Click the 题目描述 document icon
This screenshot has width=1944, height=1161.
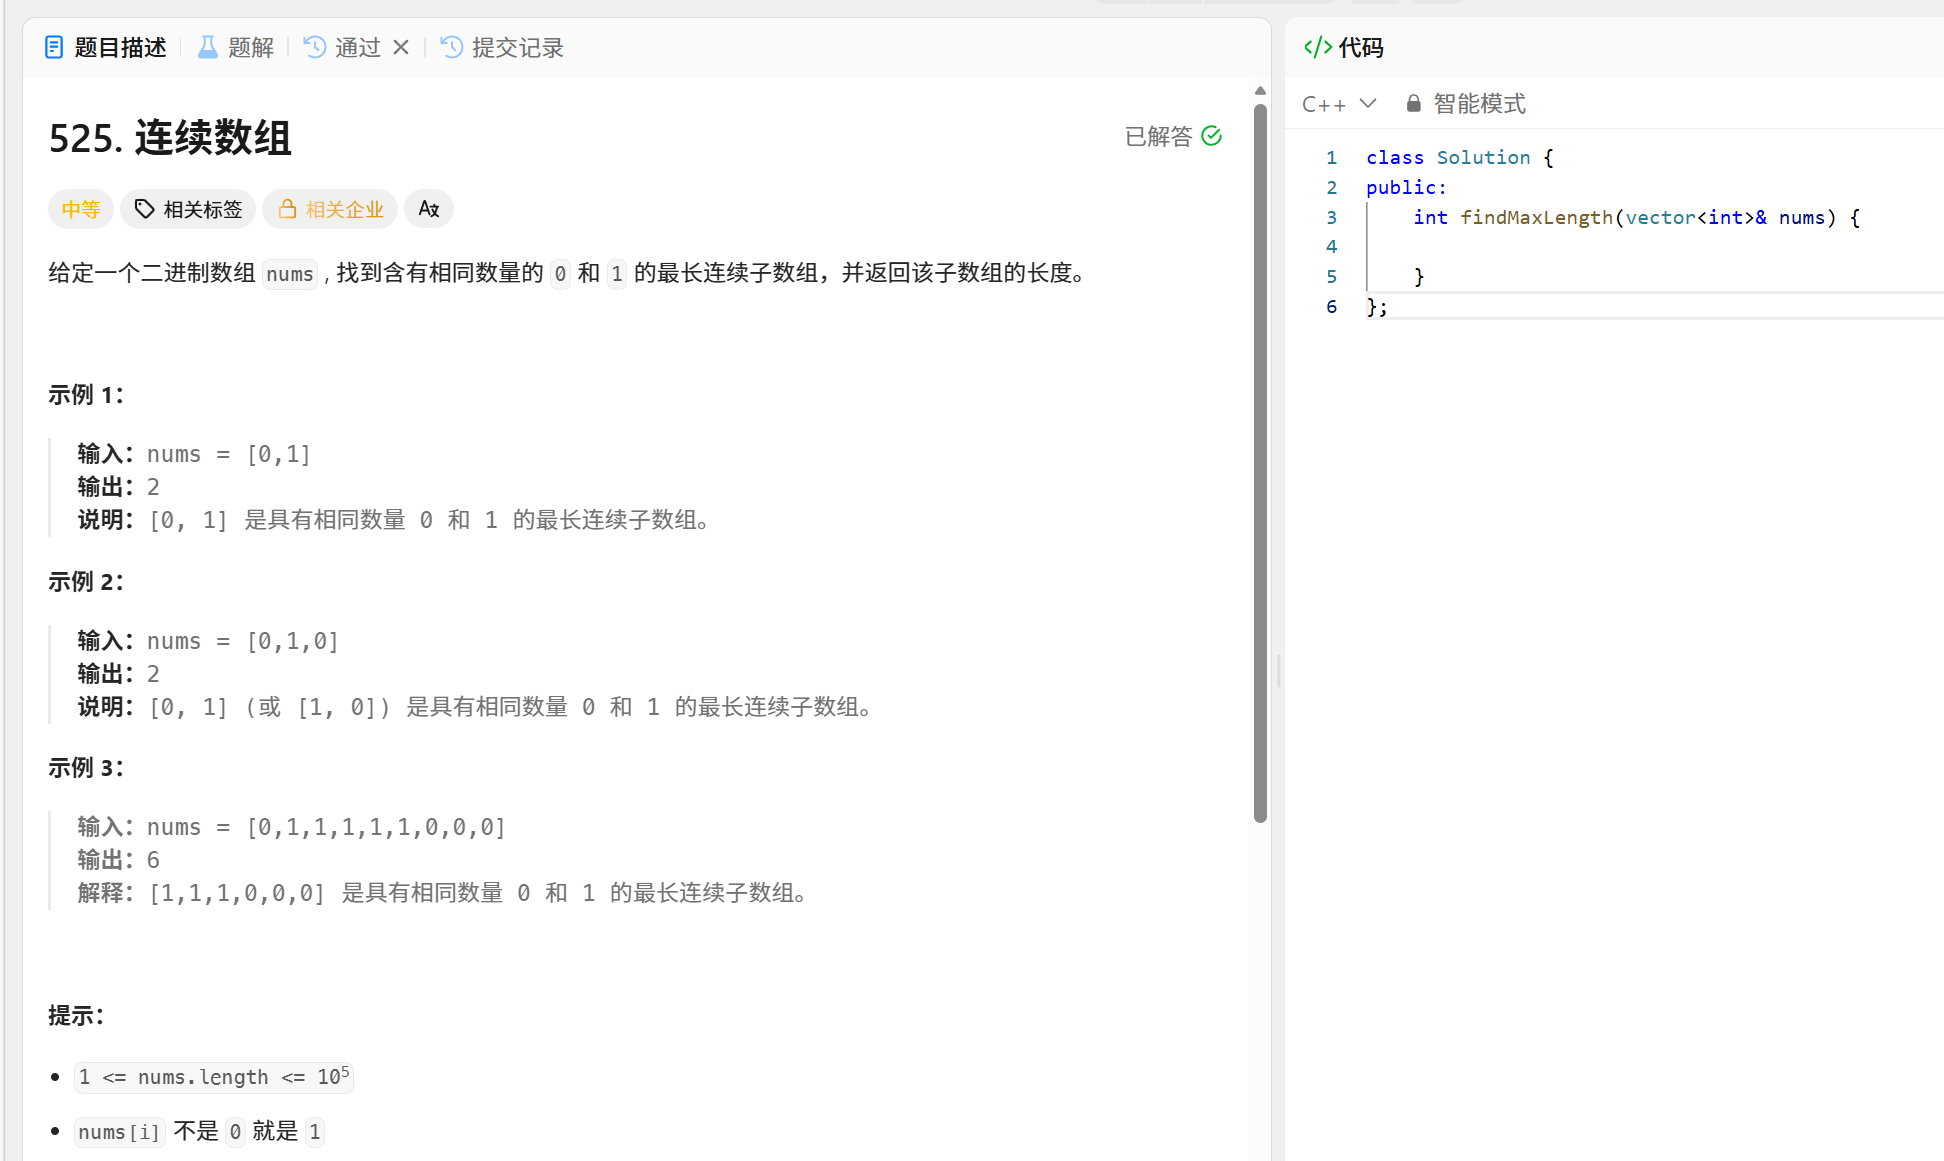[54, 48]
